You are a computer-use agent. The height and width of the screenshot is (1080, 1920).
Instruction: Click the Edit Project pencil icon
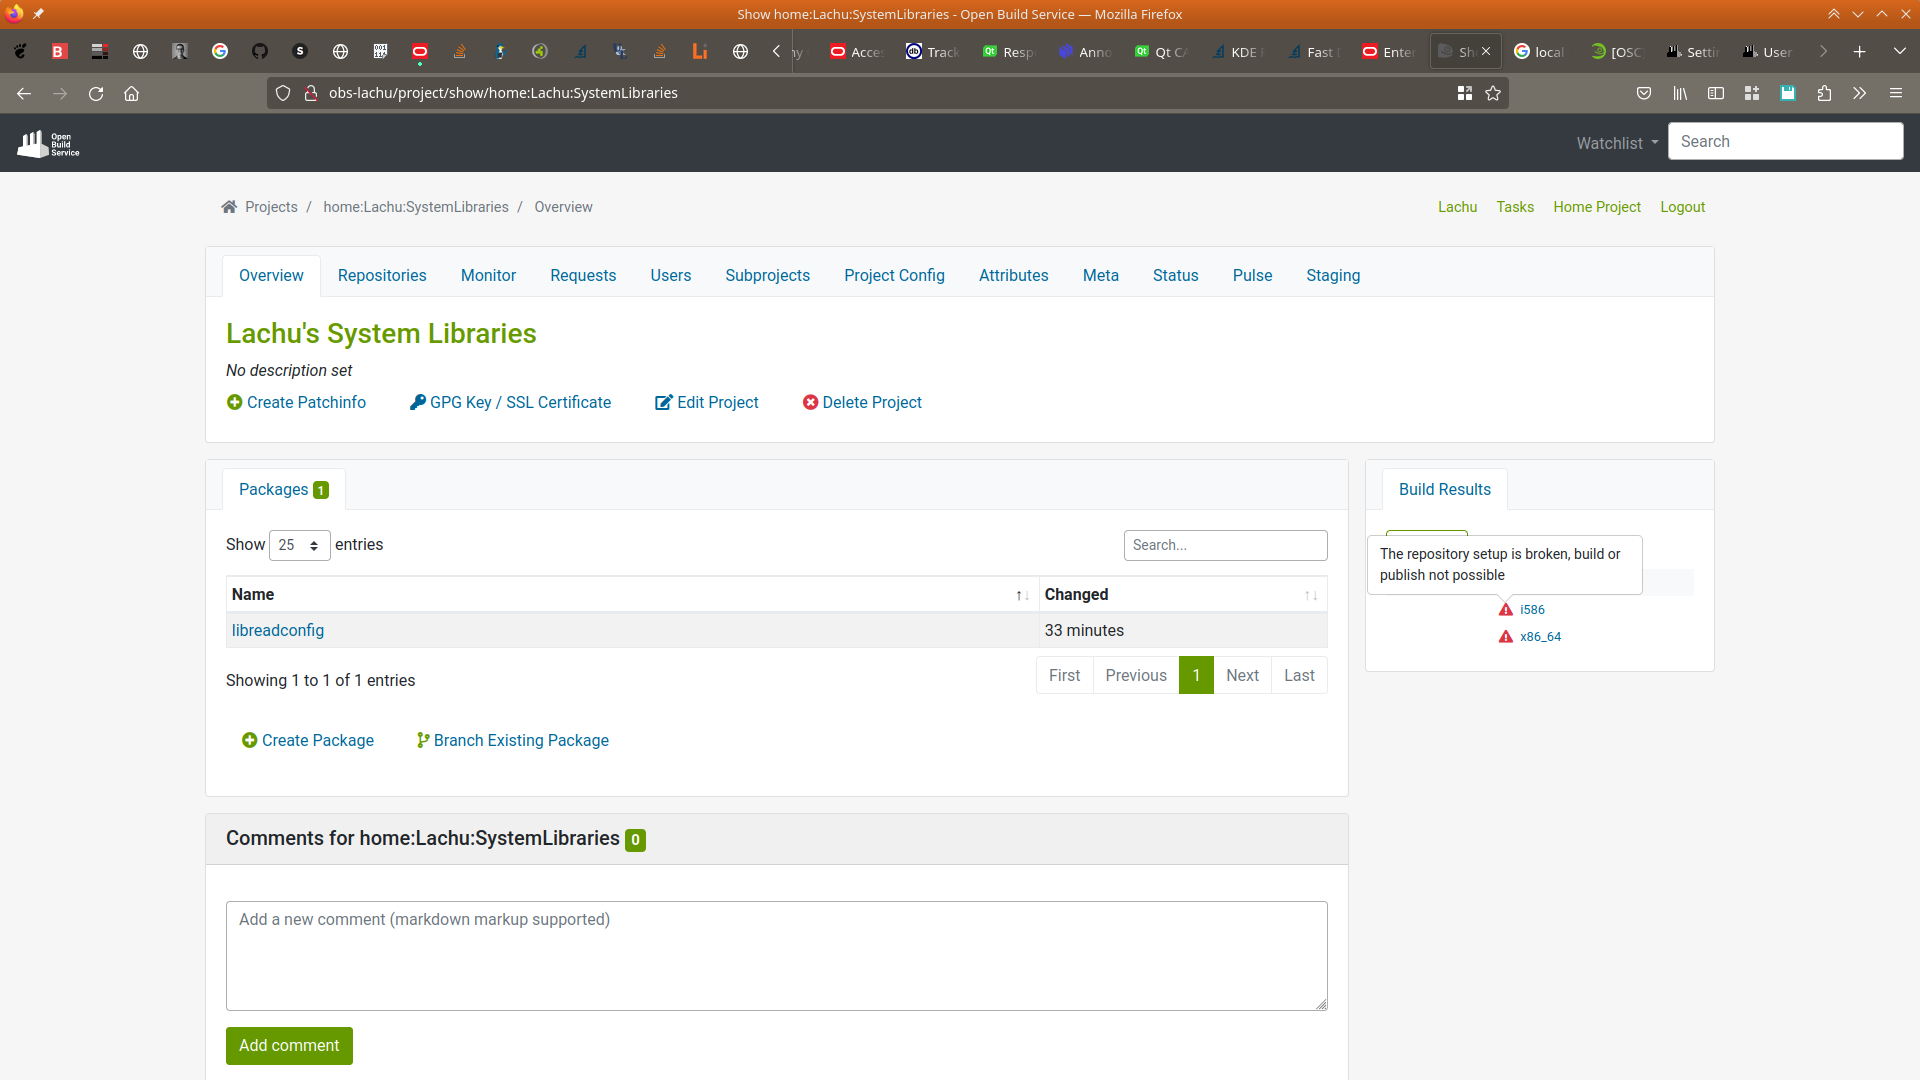pyautogui.click(x=663, y=402)
